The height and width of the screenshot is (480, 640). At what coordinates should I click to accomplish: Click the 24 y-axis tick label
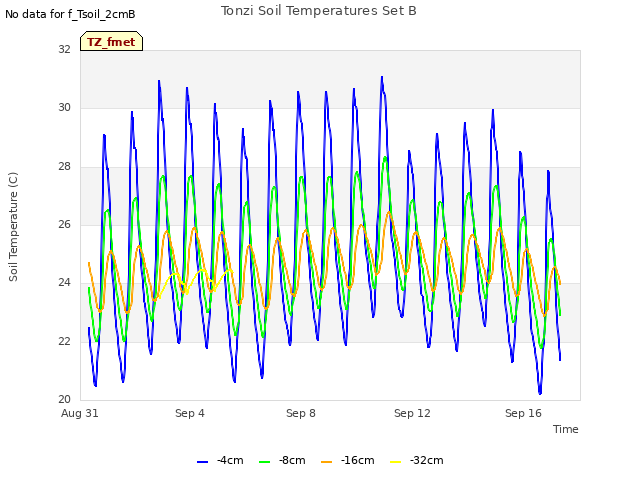click(64, 283)
